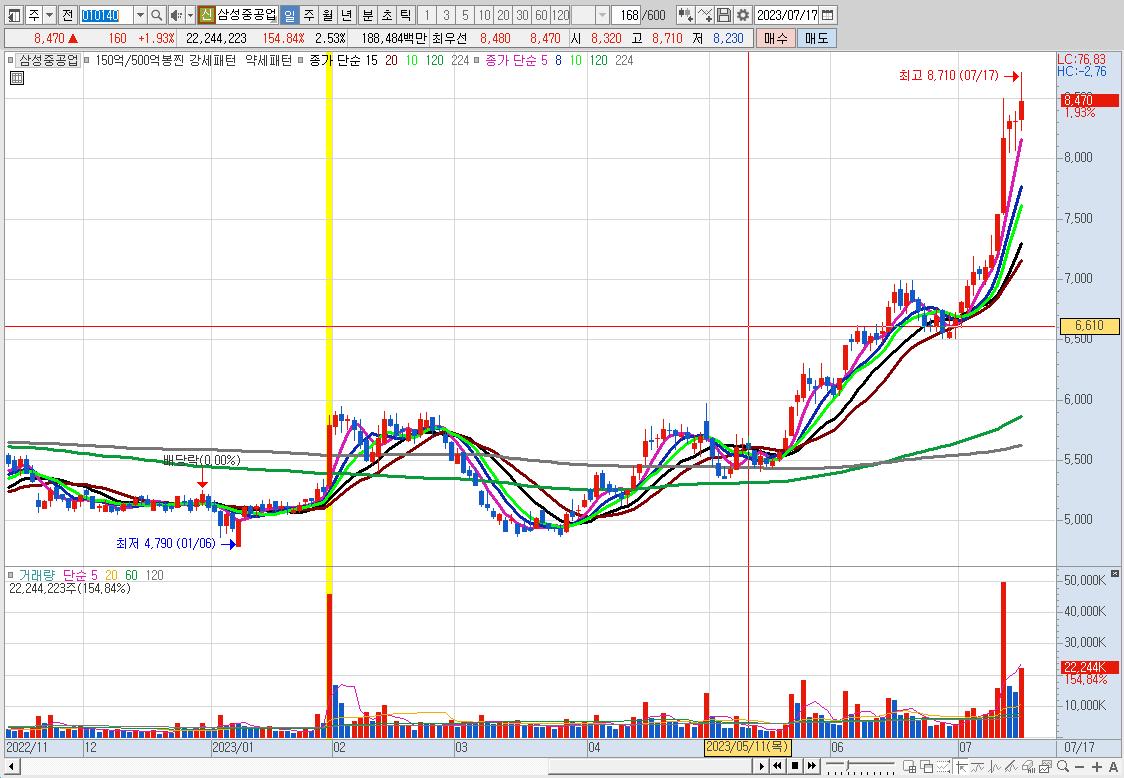Choose the 10 interval button
The height and width of the screenshot is (778, 1124).
pyautogui.click(x=485, y=14)
